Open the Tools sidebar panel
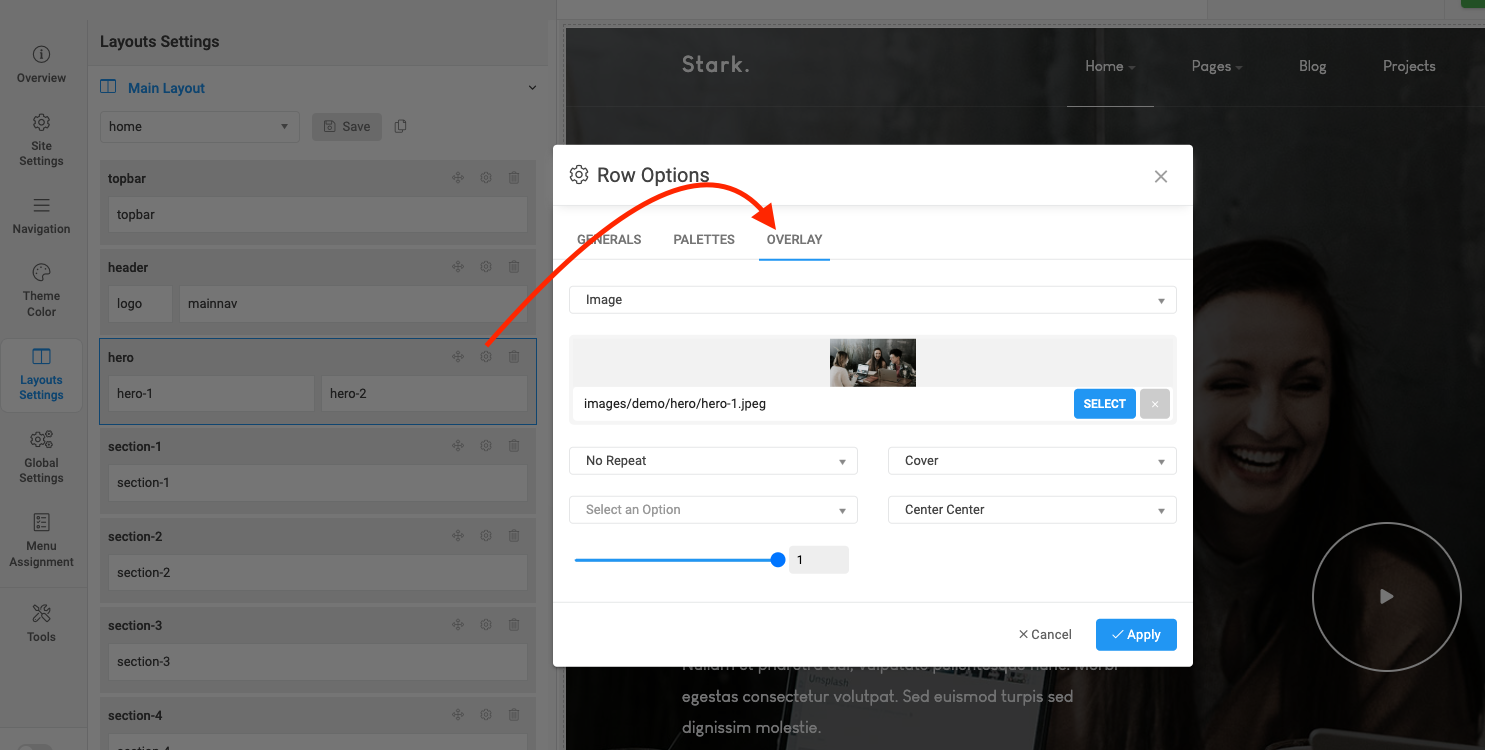1485x750 pixels. coord(41,623)
